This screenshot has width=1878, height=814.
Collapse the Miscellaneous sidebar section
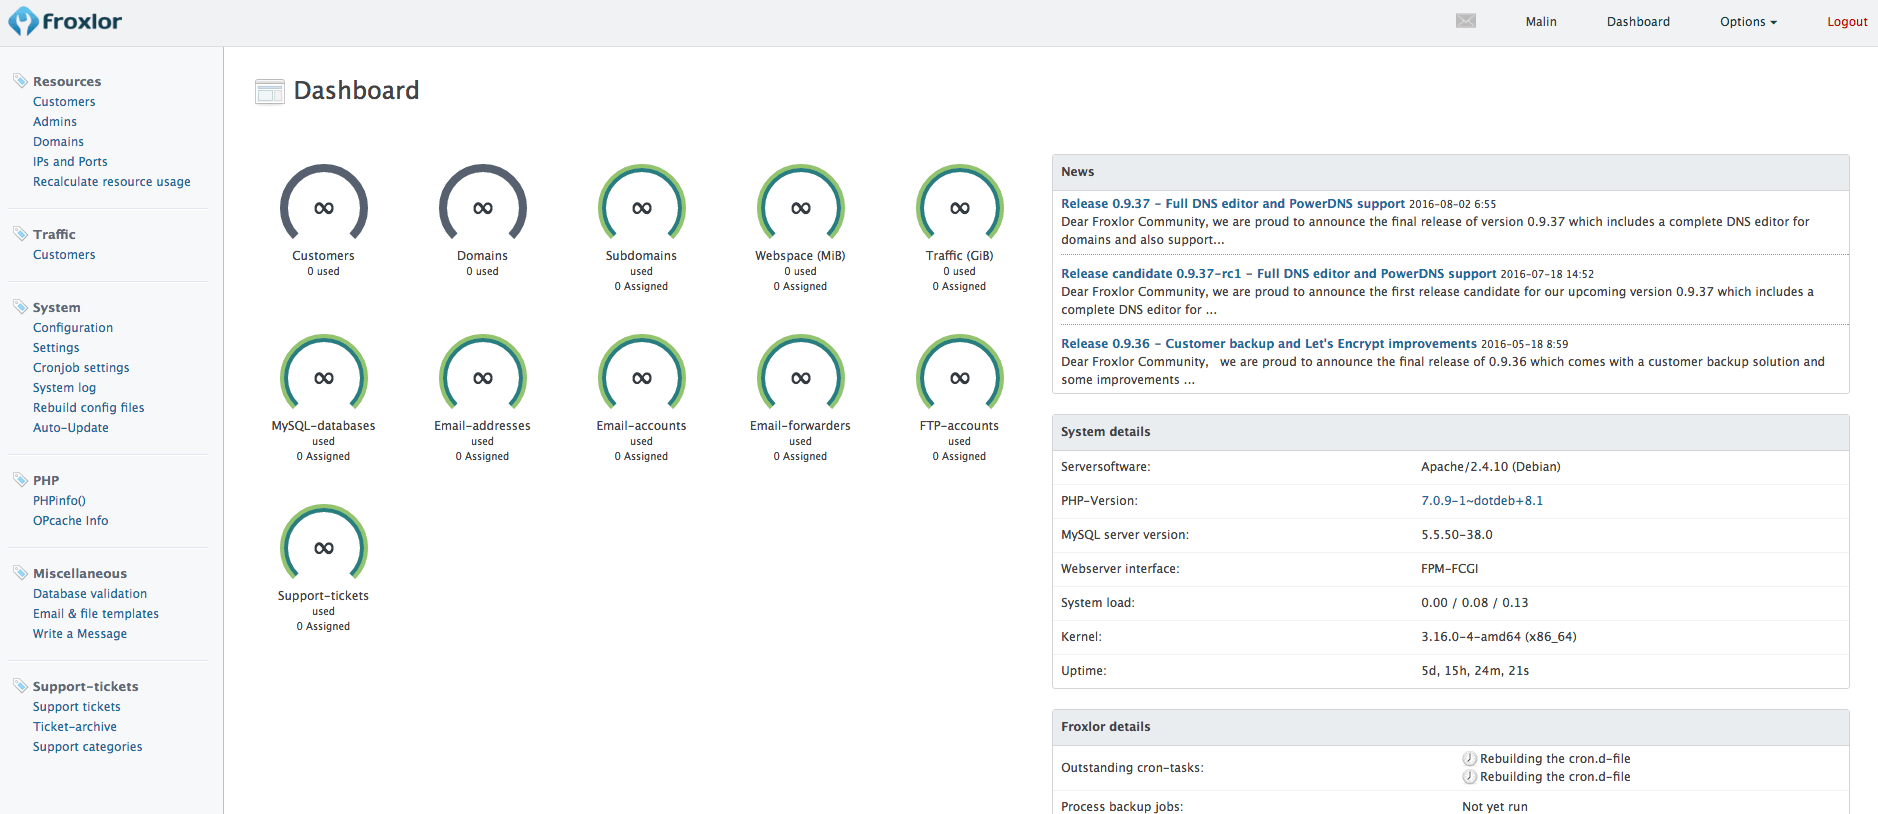coord(80,573)
